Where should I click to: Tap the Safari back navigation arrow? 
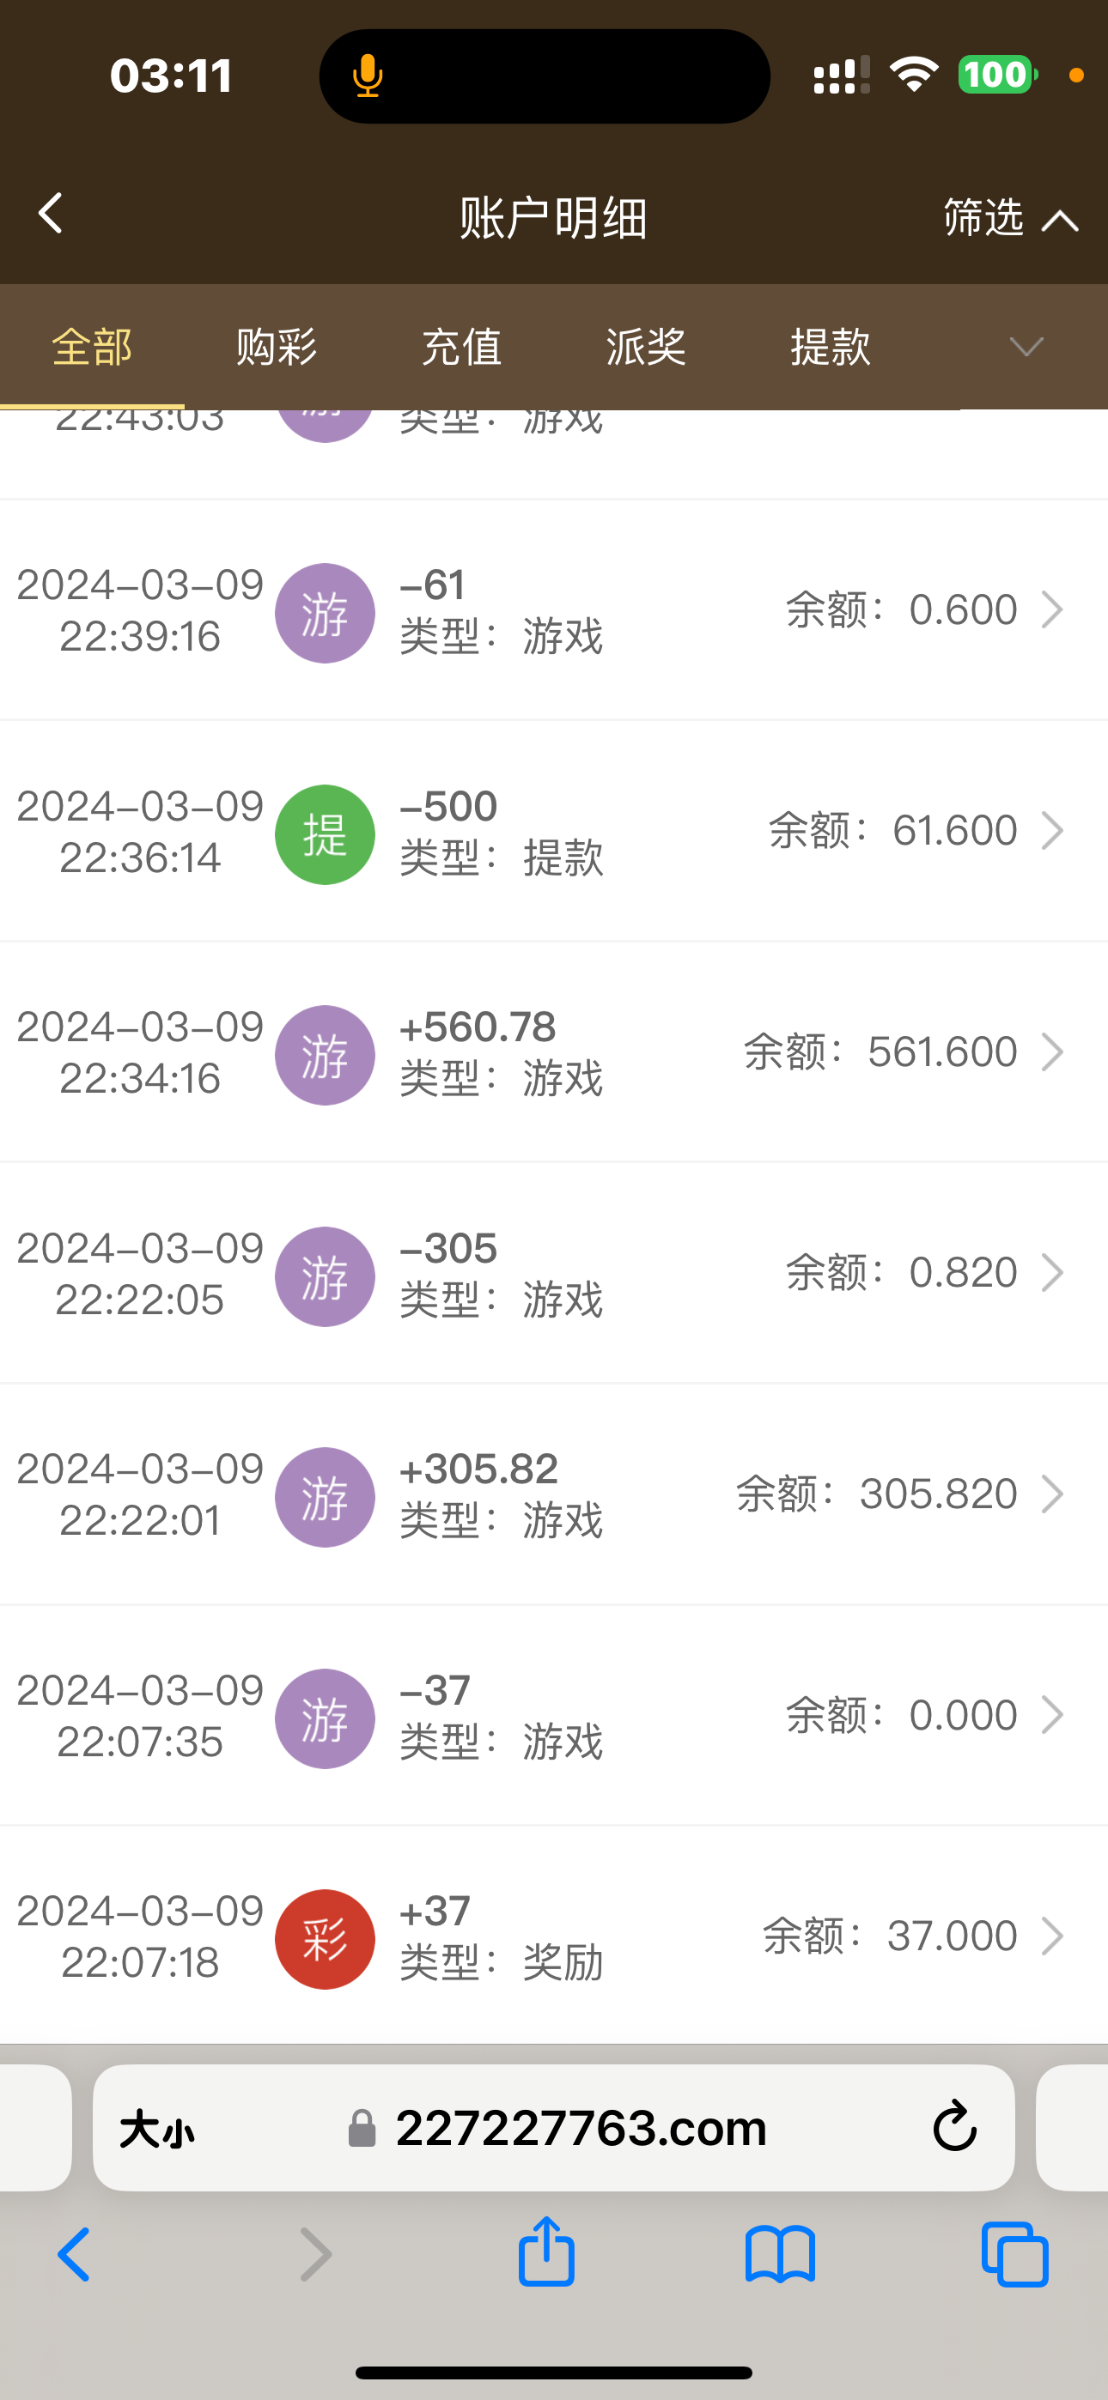click(x=74, y=2254)
